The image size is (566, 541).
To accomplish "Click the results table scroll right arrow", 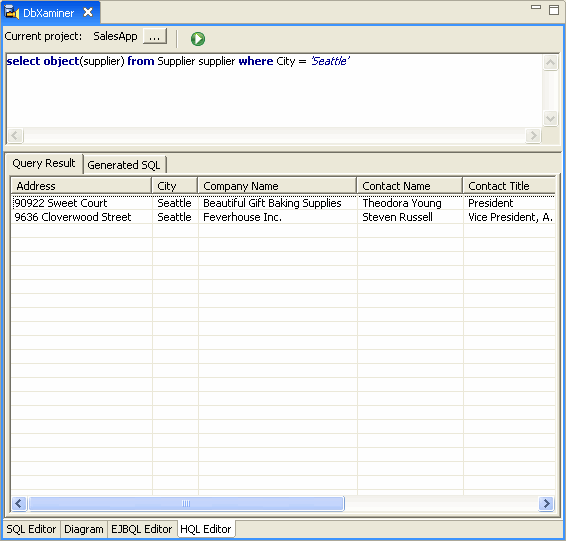I will coord(547,503).
